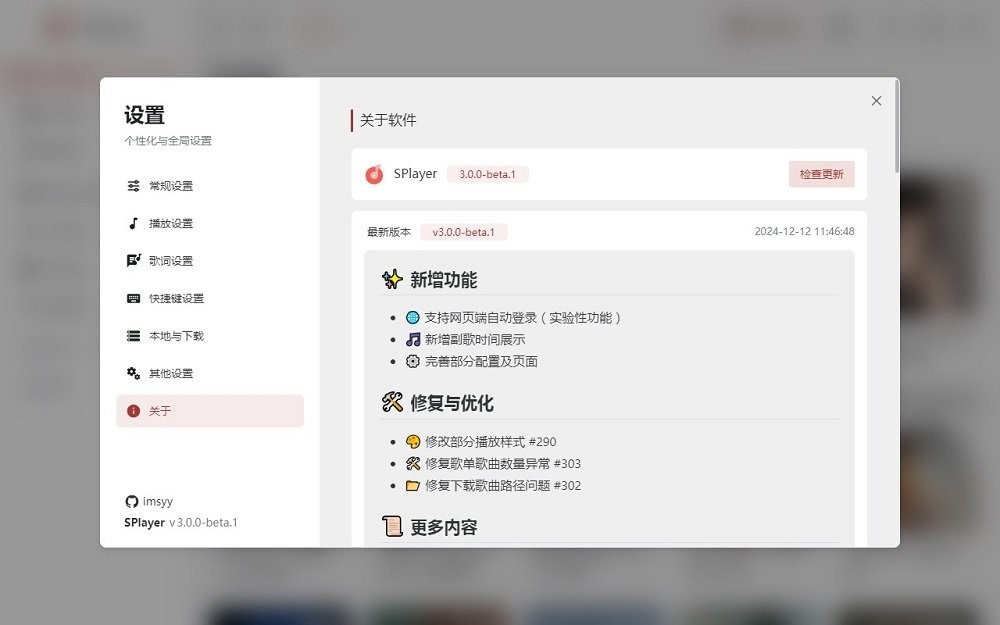Click the v3.0.0-beta.1 tag beside 最新版本
The image size is (1000, 625).
(464, 232)
